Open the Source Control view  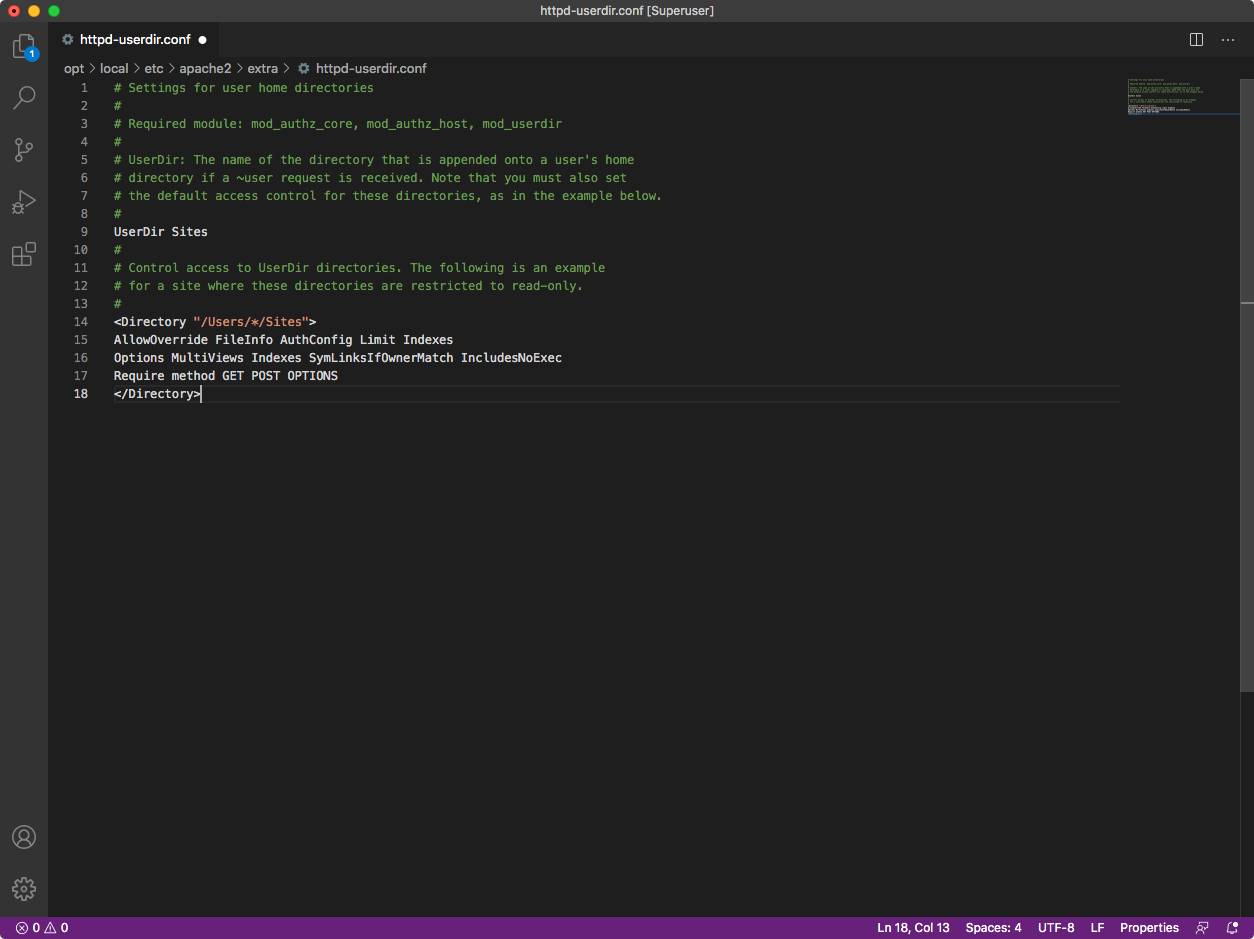point(23,150)
